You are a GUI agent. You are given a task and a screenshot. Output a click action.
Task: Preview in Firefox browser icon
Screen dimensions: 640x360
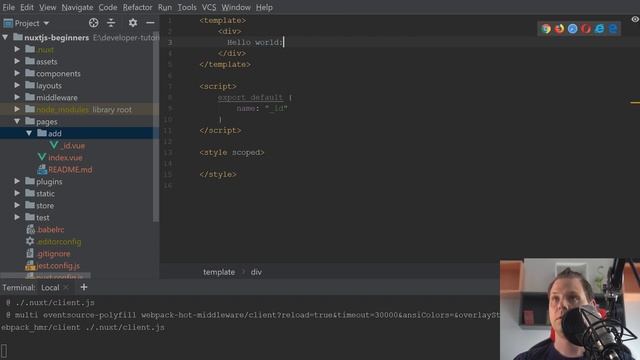[559, 29]
